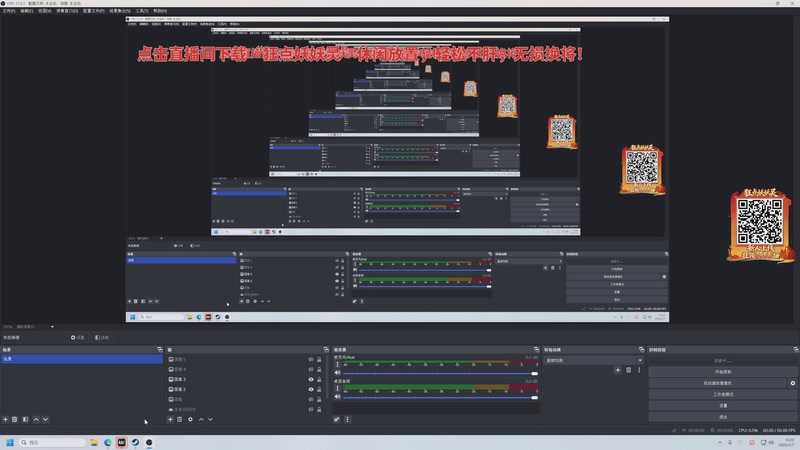Click source properties button in context bar
The width and height of the screenshot is (800, 450).
coord(78,337)
